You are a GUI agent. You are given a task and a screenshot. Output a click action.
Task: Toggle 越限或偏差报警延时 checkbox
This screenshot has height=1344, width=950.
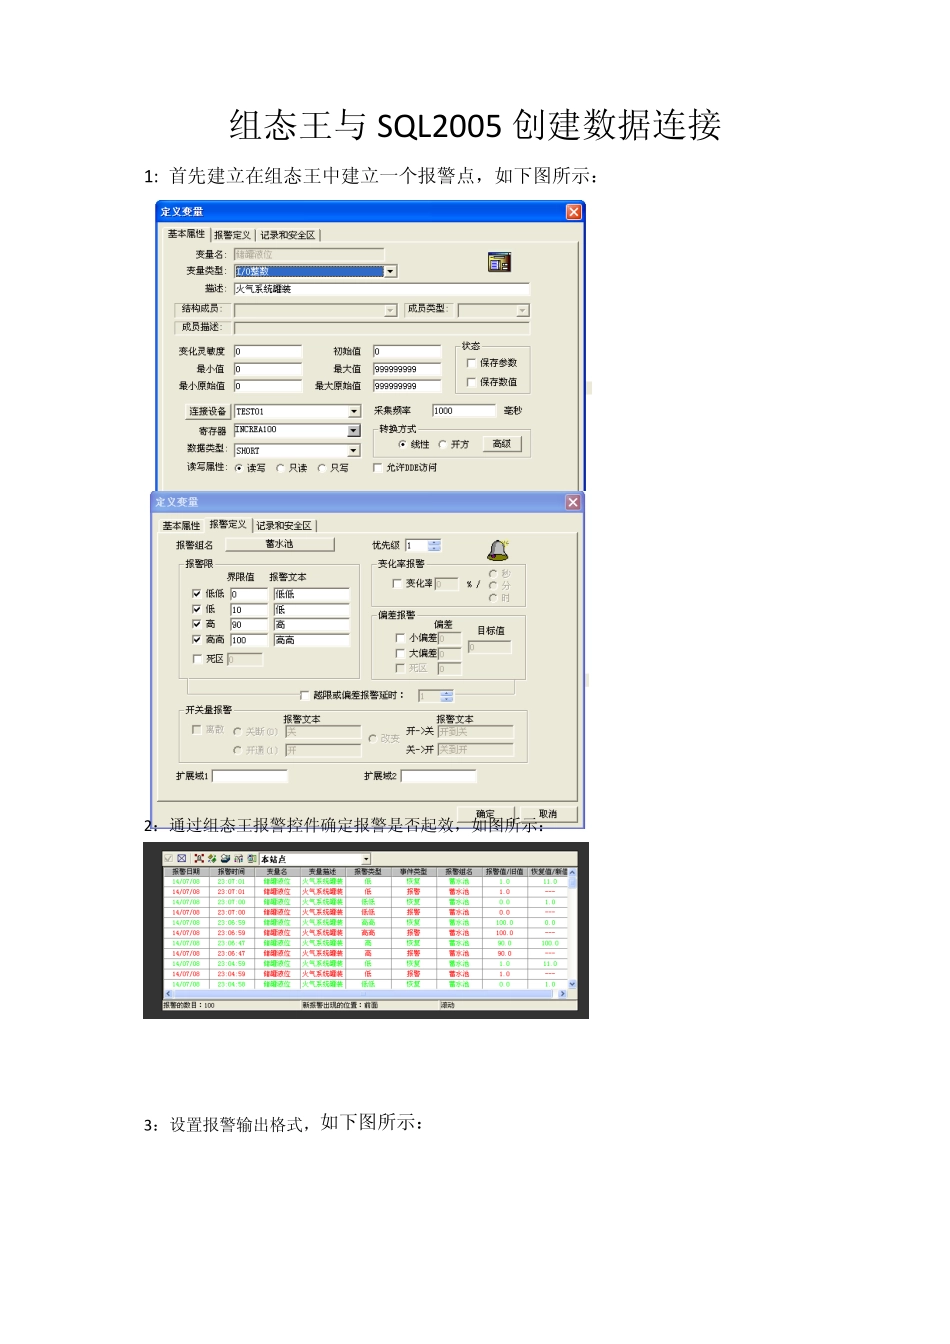(x=305, y=695)
